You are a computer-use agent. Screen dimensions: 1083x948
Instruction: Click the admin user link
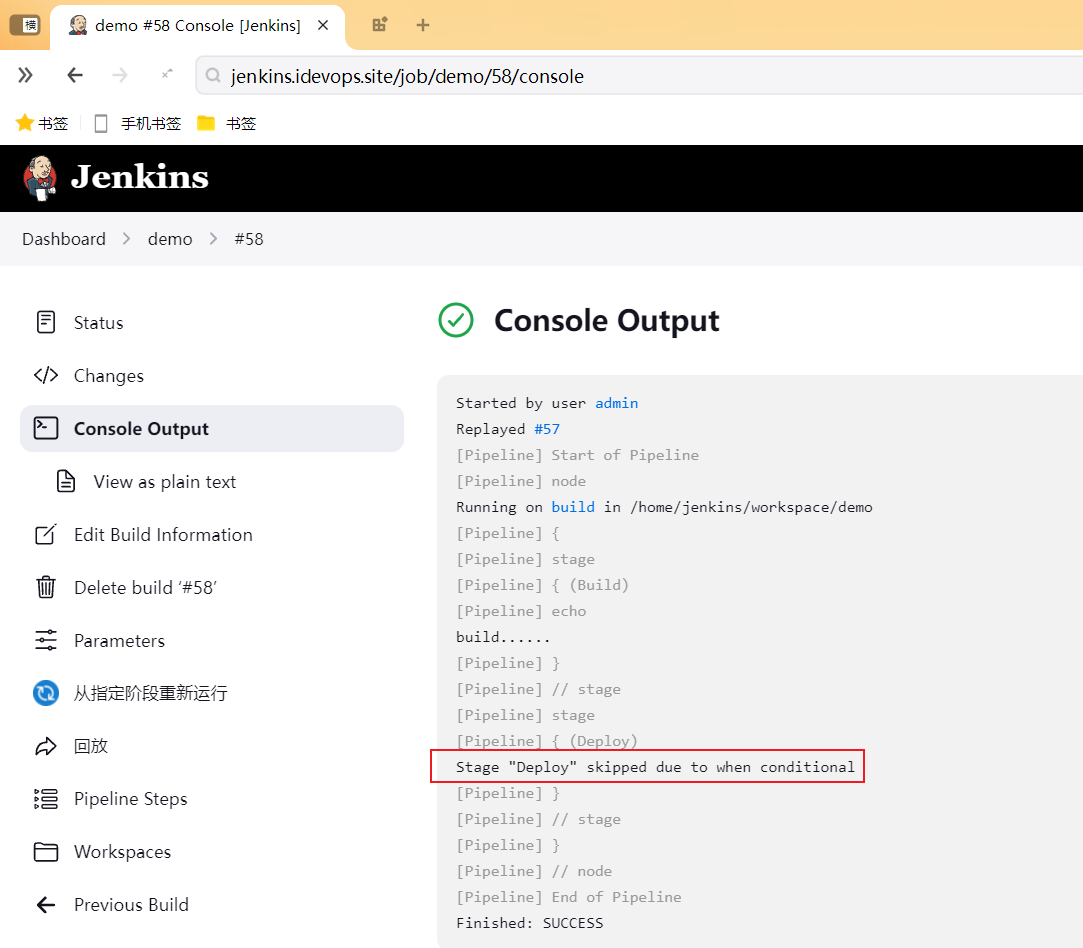point(617,403)
